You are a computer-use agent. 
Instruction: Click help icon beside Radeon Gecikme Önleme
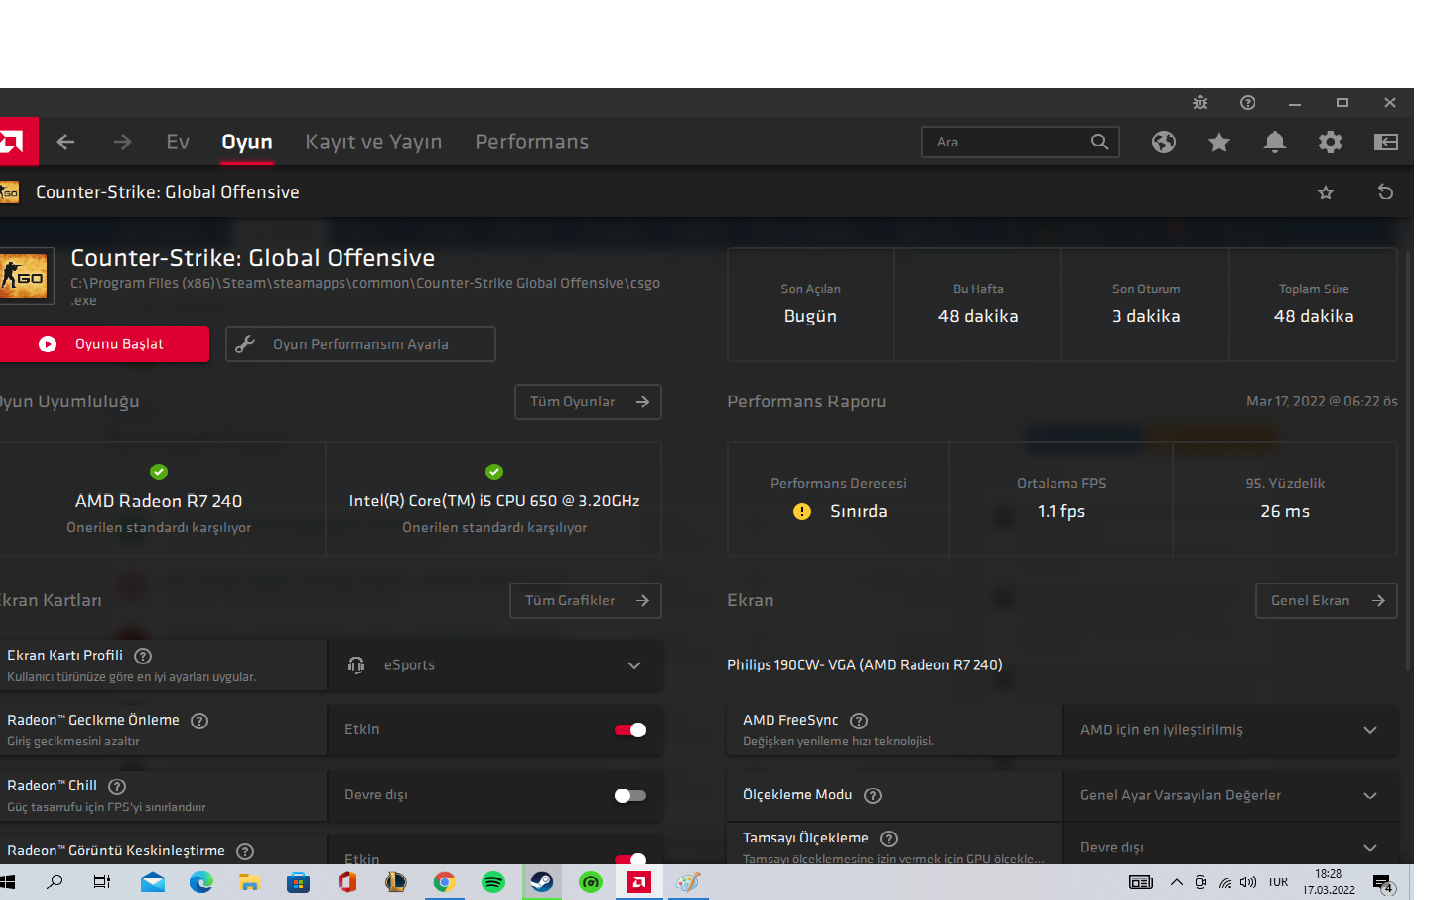pos(199,721)
